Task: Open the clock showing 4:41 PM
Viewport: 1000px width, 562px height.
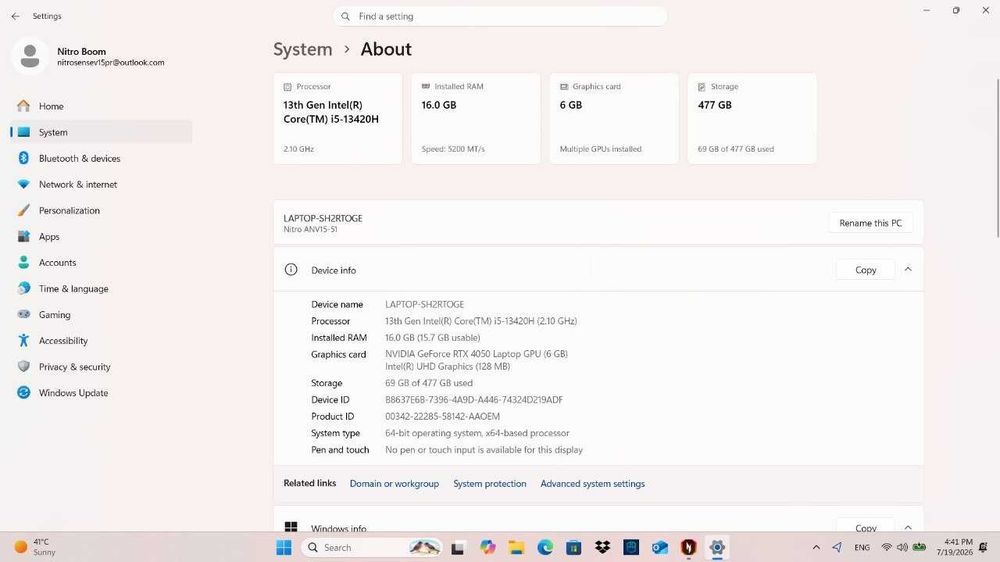Action: [x=955, y=547]
